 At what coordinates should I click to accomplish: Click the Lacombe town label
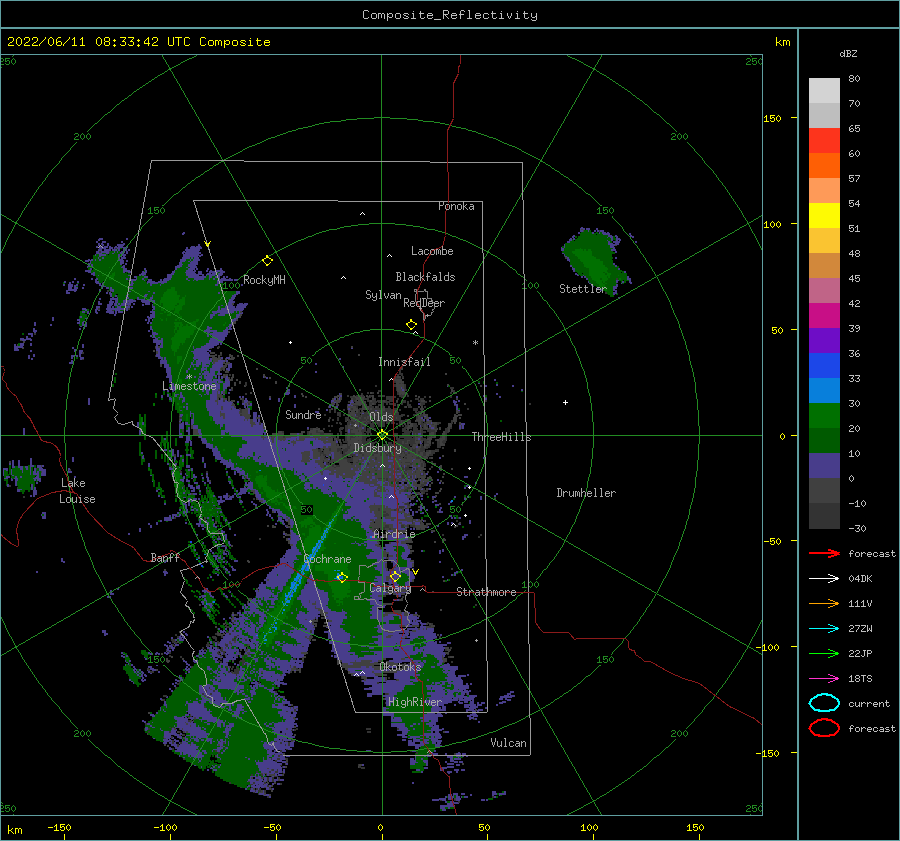coord(432,251)
